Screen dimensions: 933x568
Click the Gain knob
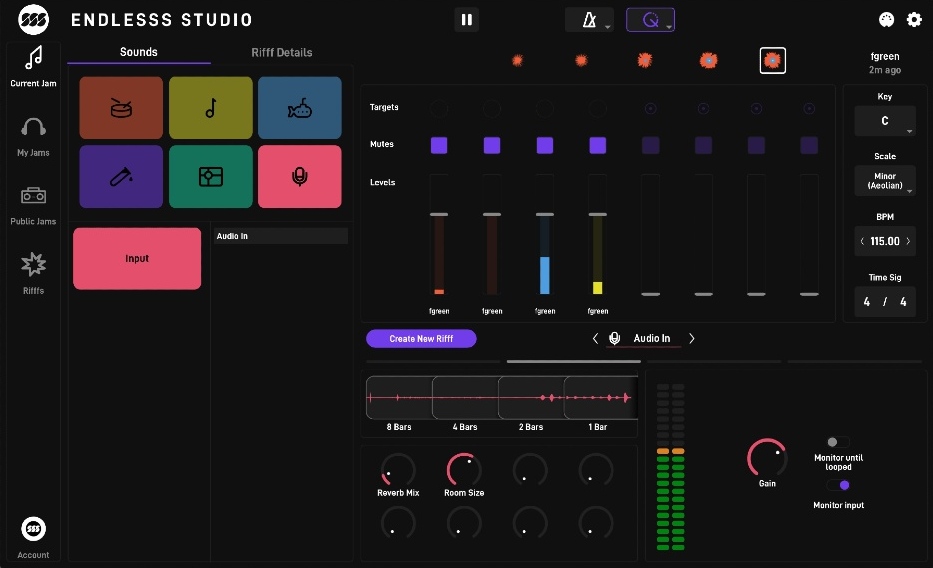click(x=767, y=457)
